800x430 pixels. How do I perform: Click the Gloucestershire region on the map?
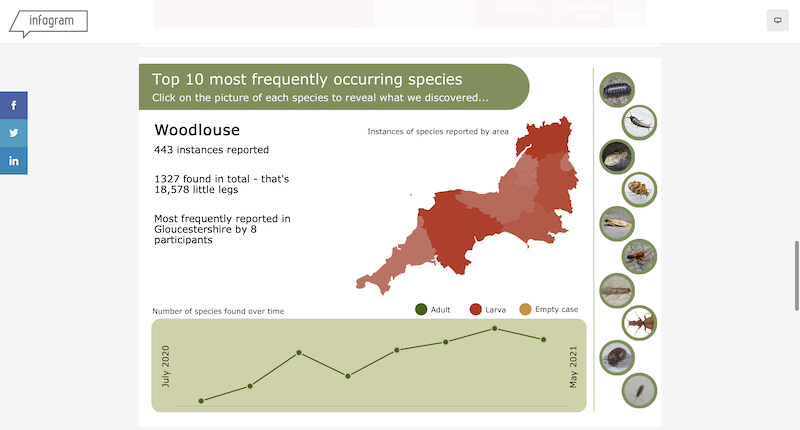coord(549,140)
